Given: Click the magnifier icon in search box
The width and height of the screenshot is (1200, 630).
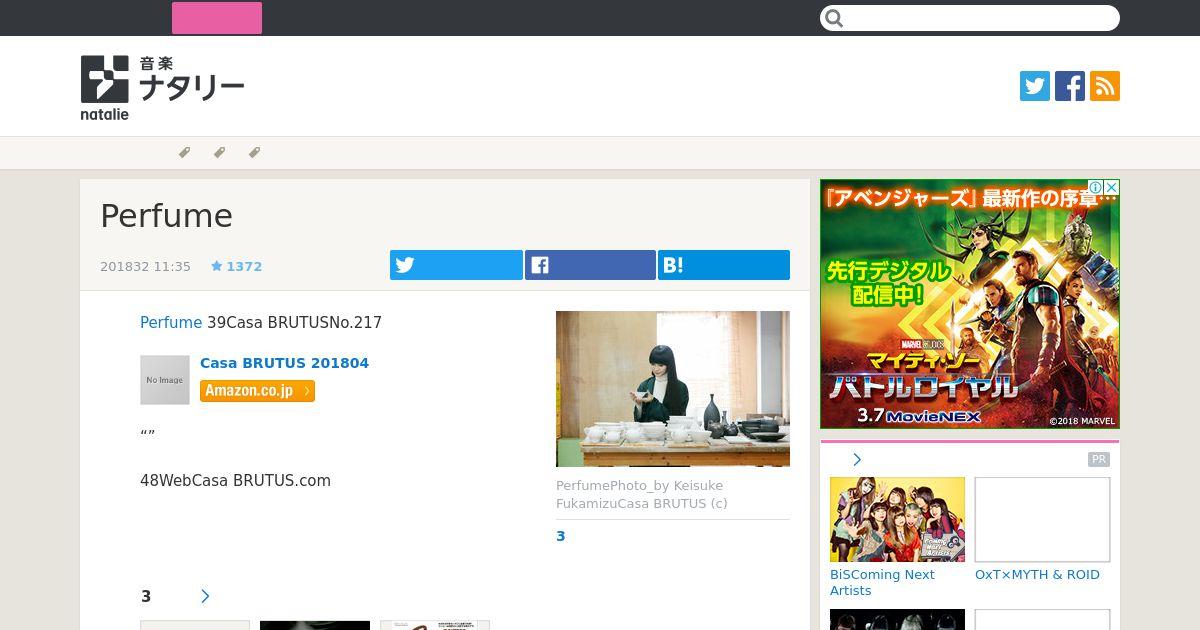Looking at the screenshot, I should pos(835,18).
